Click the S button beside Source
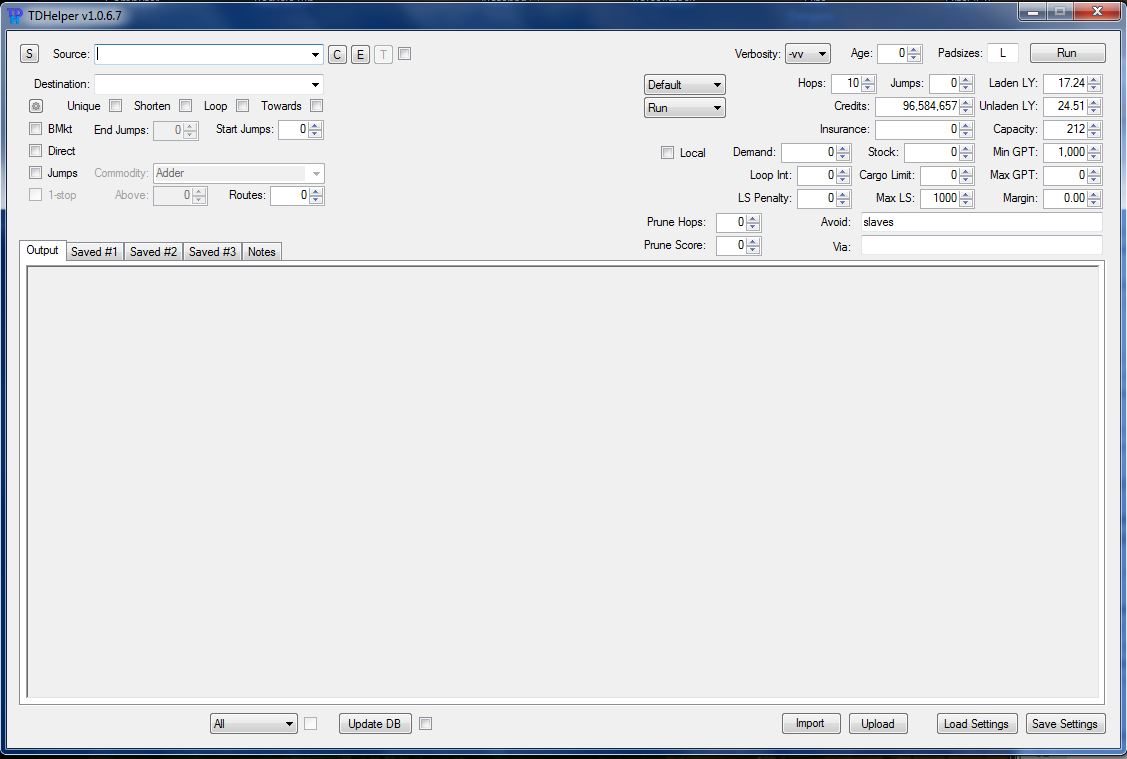1127x759 pixels. point(28,54)
